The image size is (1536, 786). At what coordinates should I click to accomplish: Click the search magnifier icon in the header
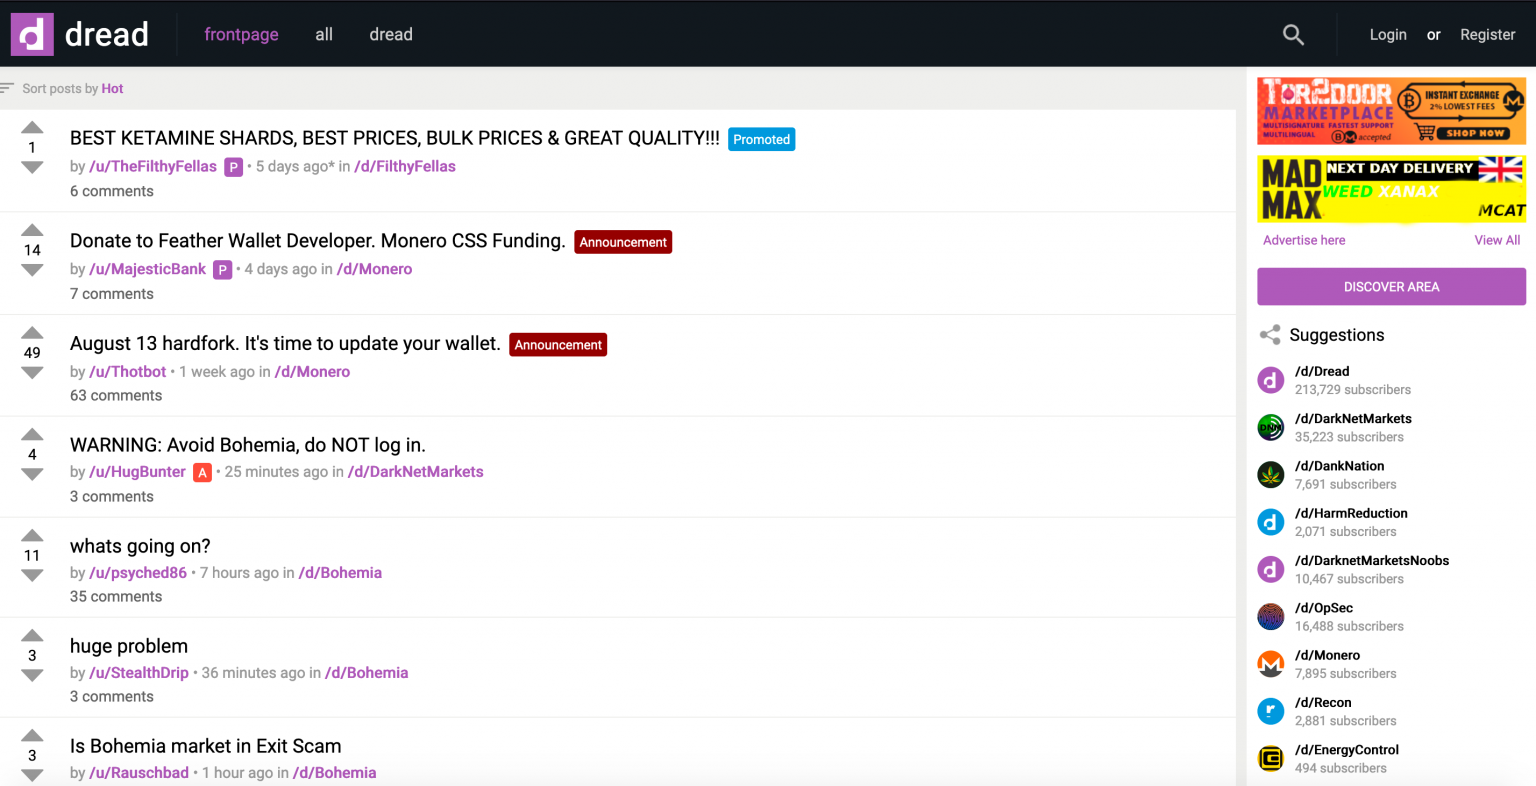[1293, 35]
